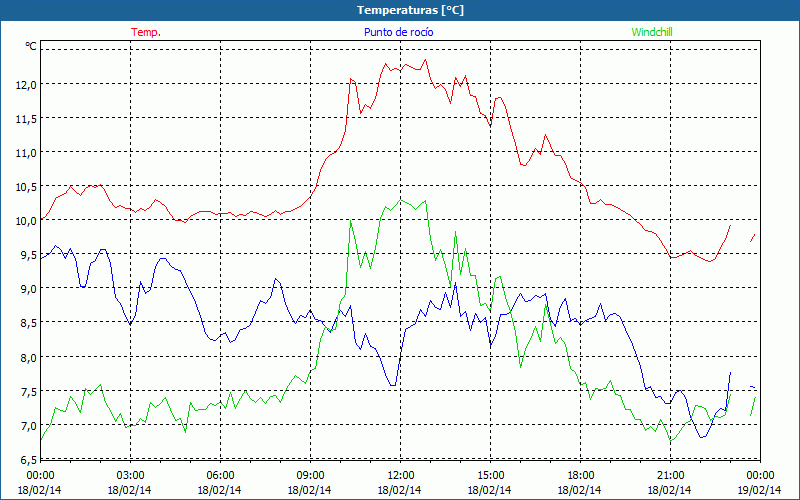The height and width of the screenshot is (500, 800).
Task: Click the red temperature peak near 12:45
Action: [x=425, y=60]
